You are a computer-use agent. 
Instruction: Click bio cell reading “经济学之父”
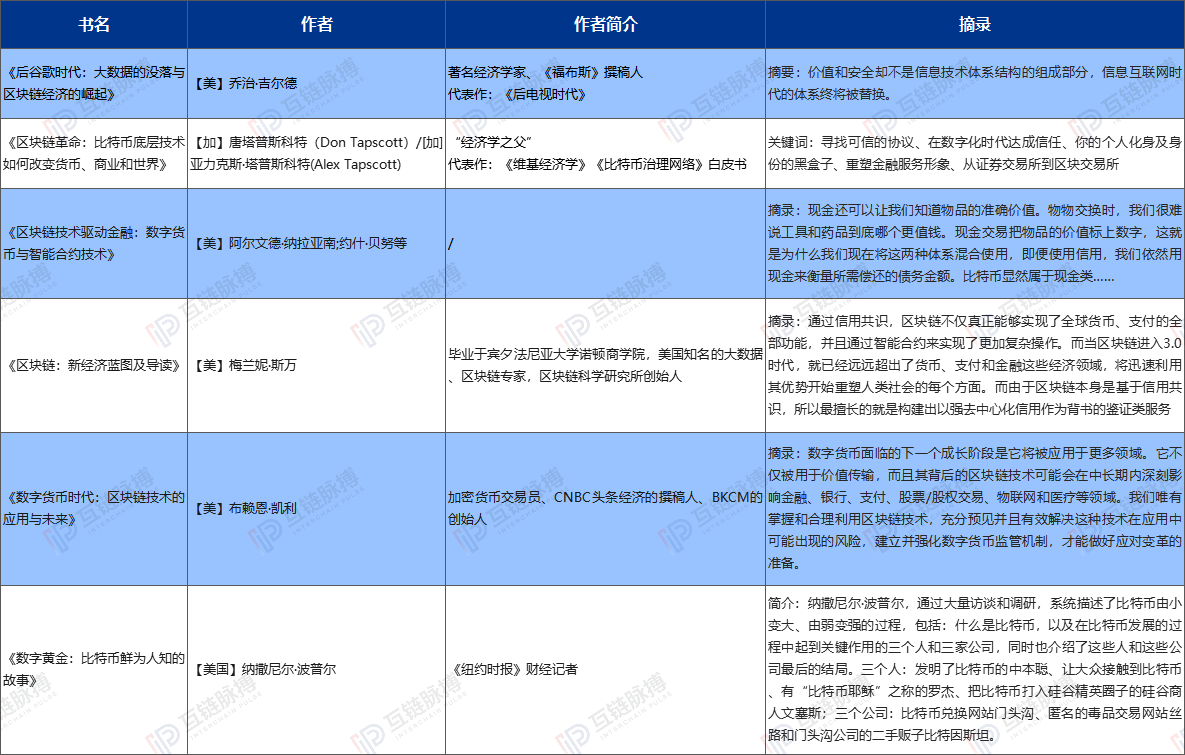(x=605, y=153)
